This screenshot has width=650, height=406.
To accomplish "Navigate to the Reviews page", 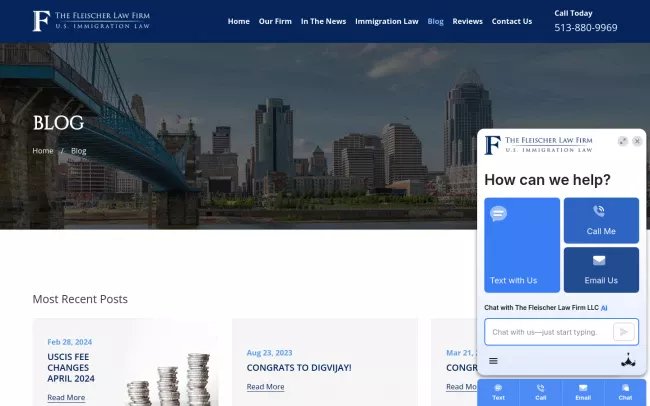I will [x=467, y=21].
